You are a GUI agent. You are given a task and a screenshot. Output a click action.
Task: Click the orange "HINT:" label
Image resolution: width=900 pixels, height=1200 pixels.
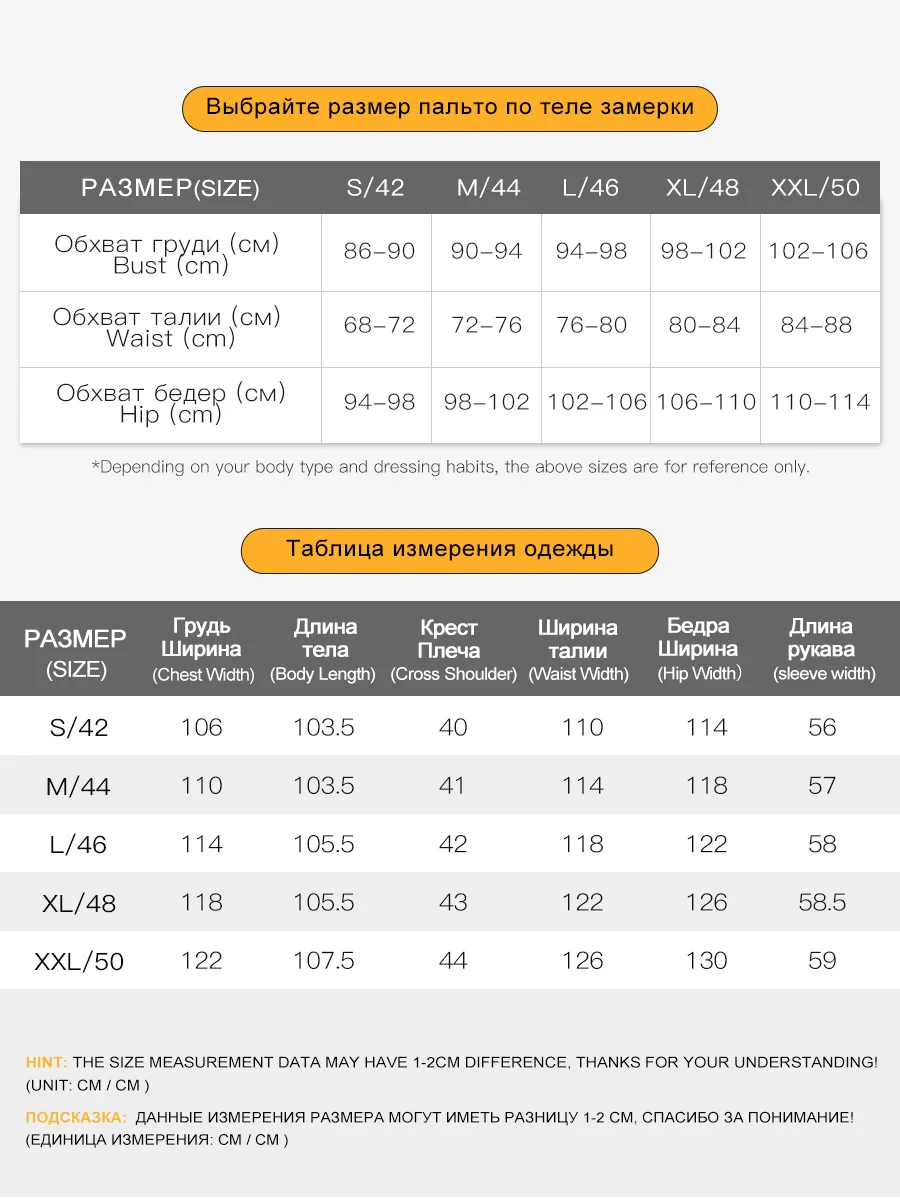47,1062
